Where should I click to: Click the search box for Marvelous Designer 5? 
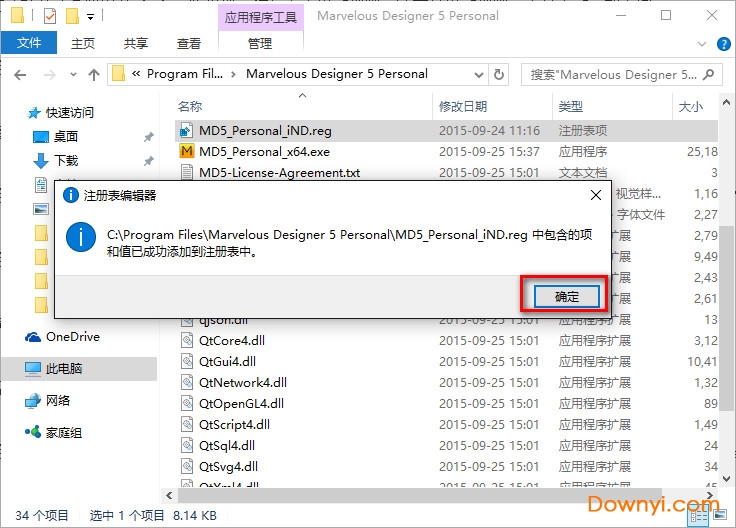click(612, 74)
